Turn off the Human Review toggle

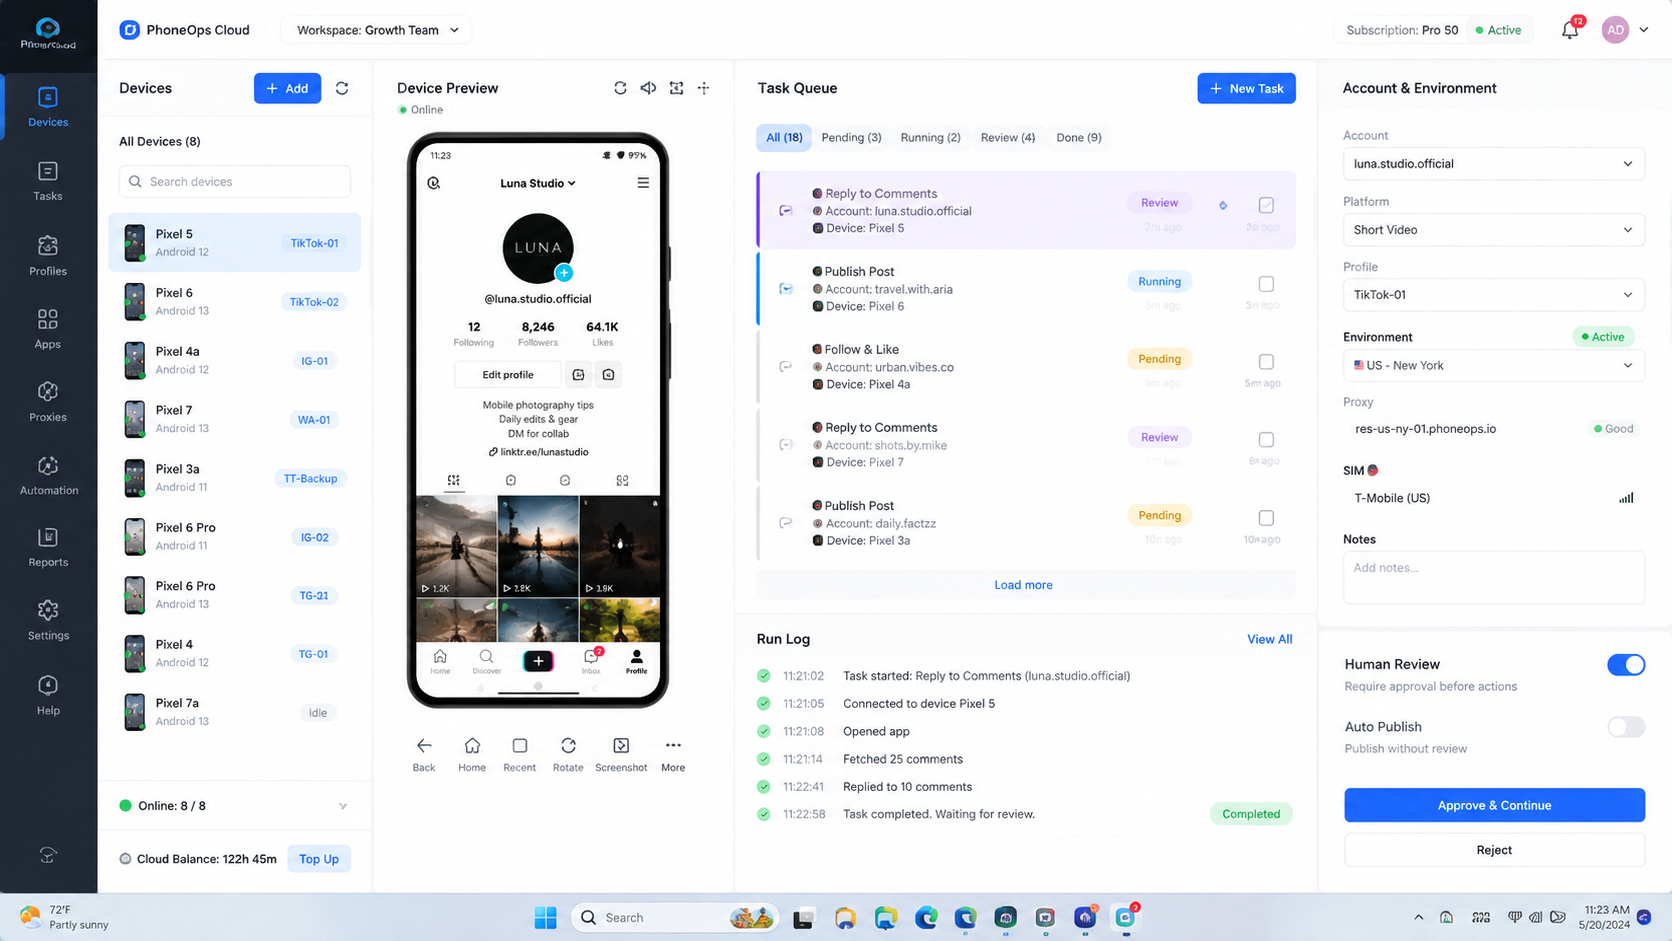click(x=1626, y=665)
